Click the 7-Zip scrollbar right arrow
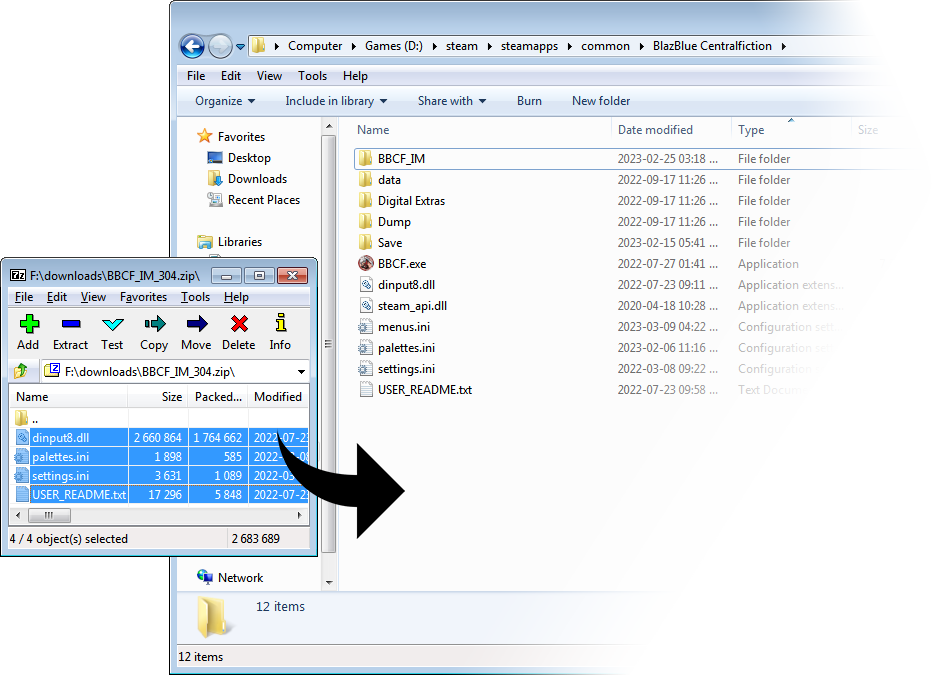 [x=300, y=515]
